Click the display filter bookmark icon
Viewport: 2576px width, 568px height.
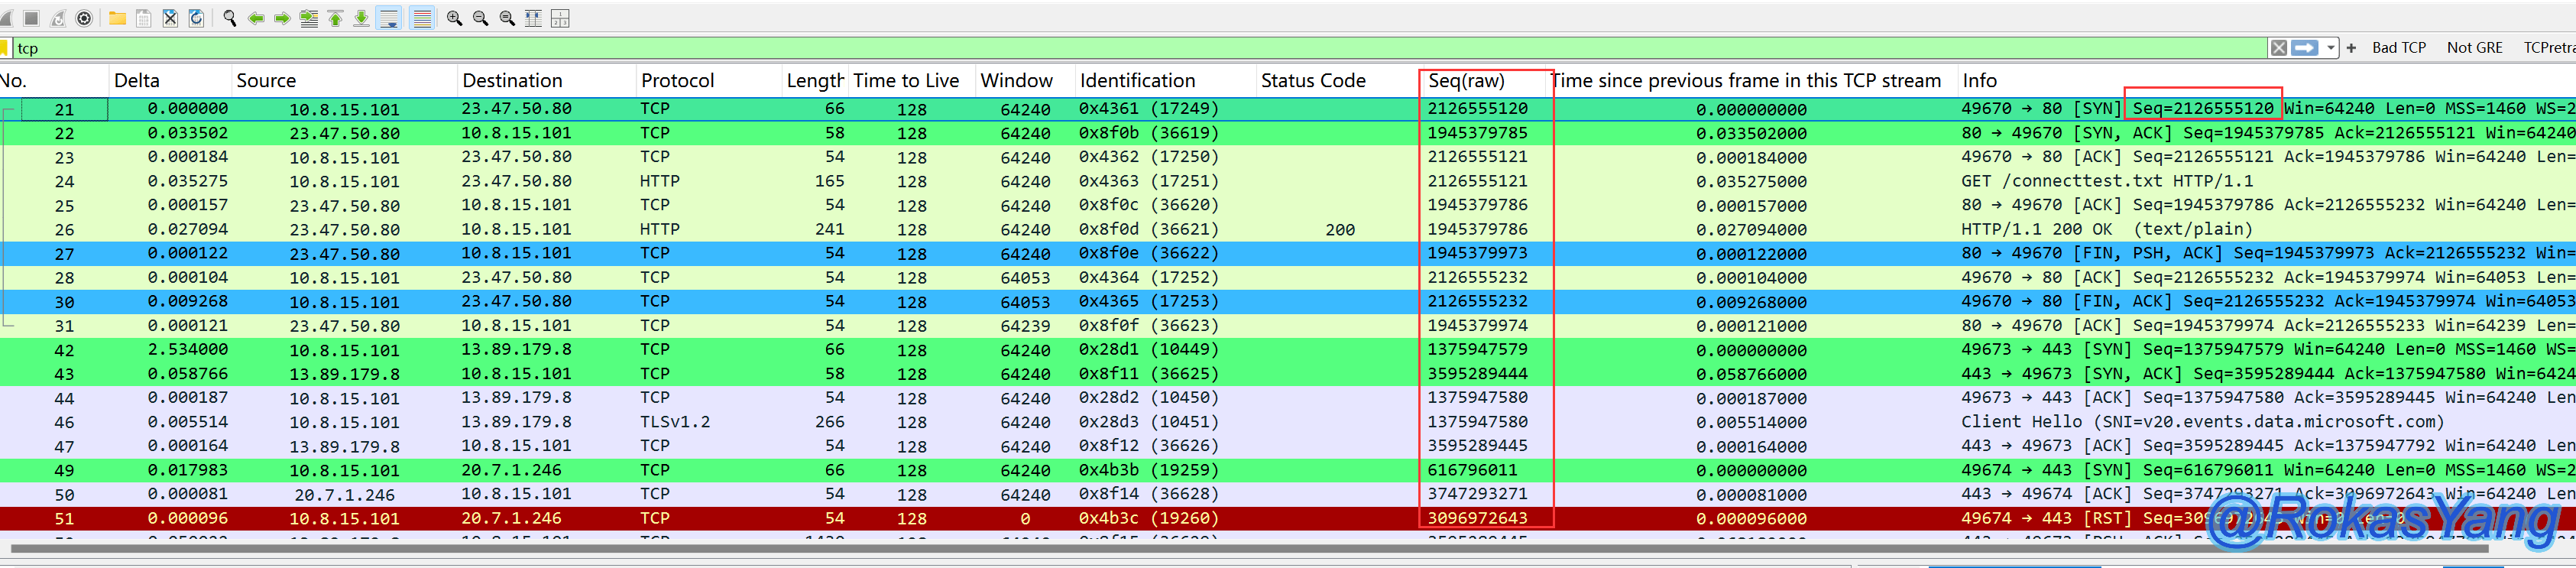[5, 48]
